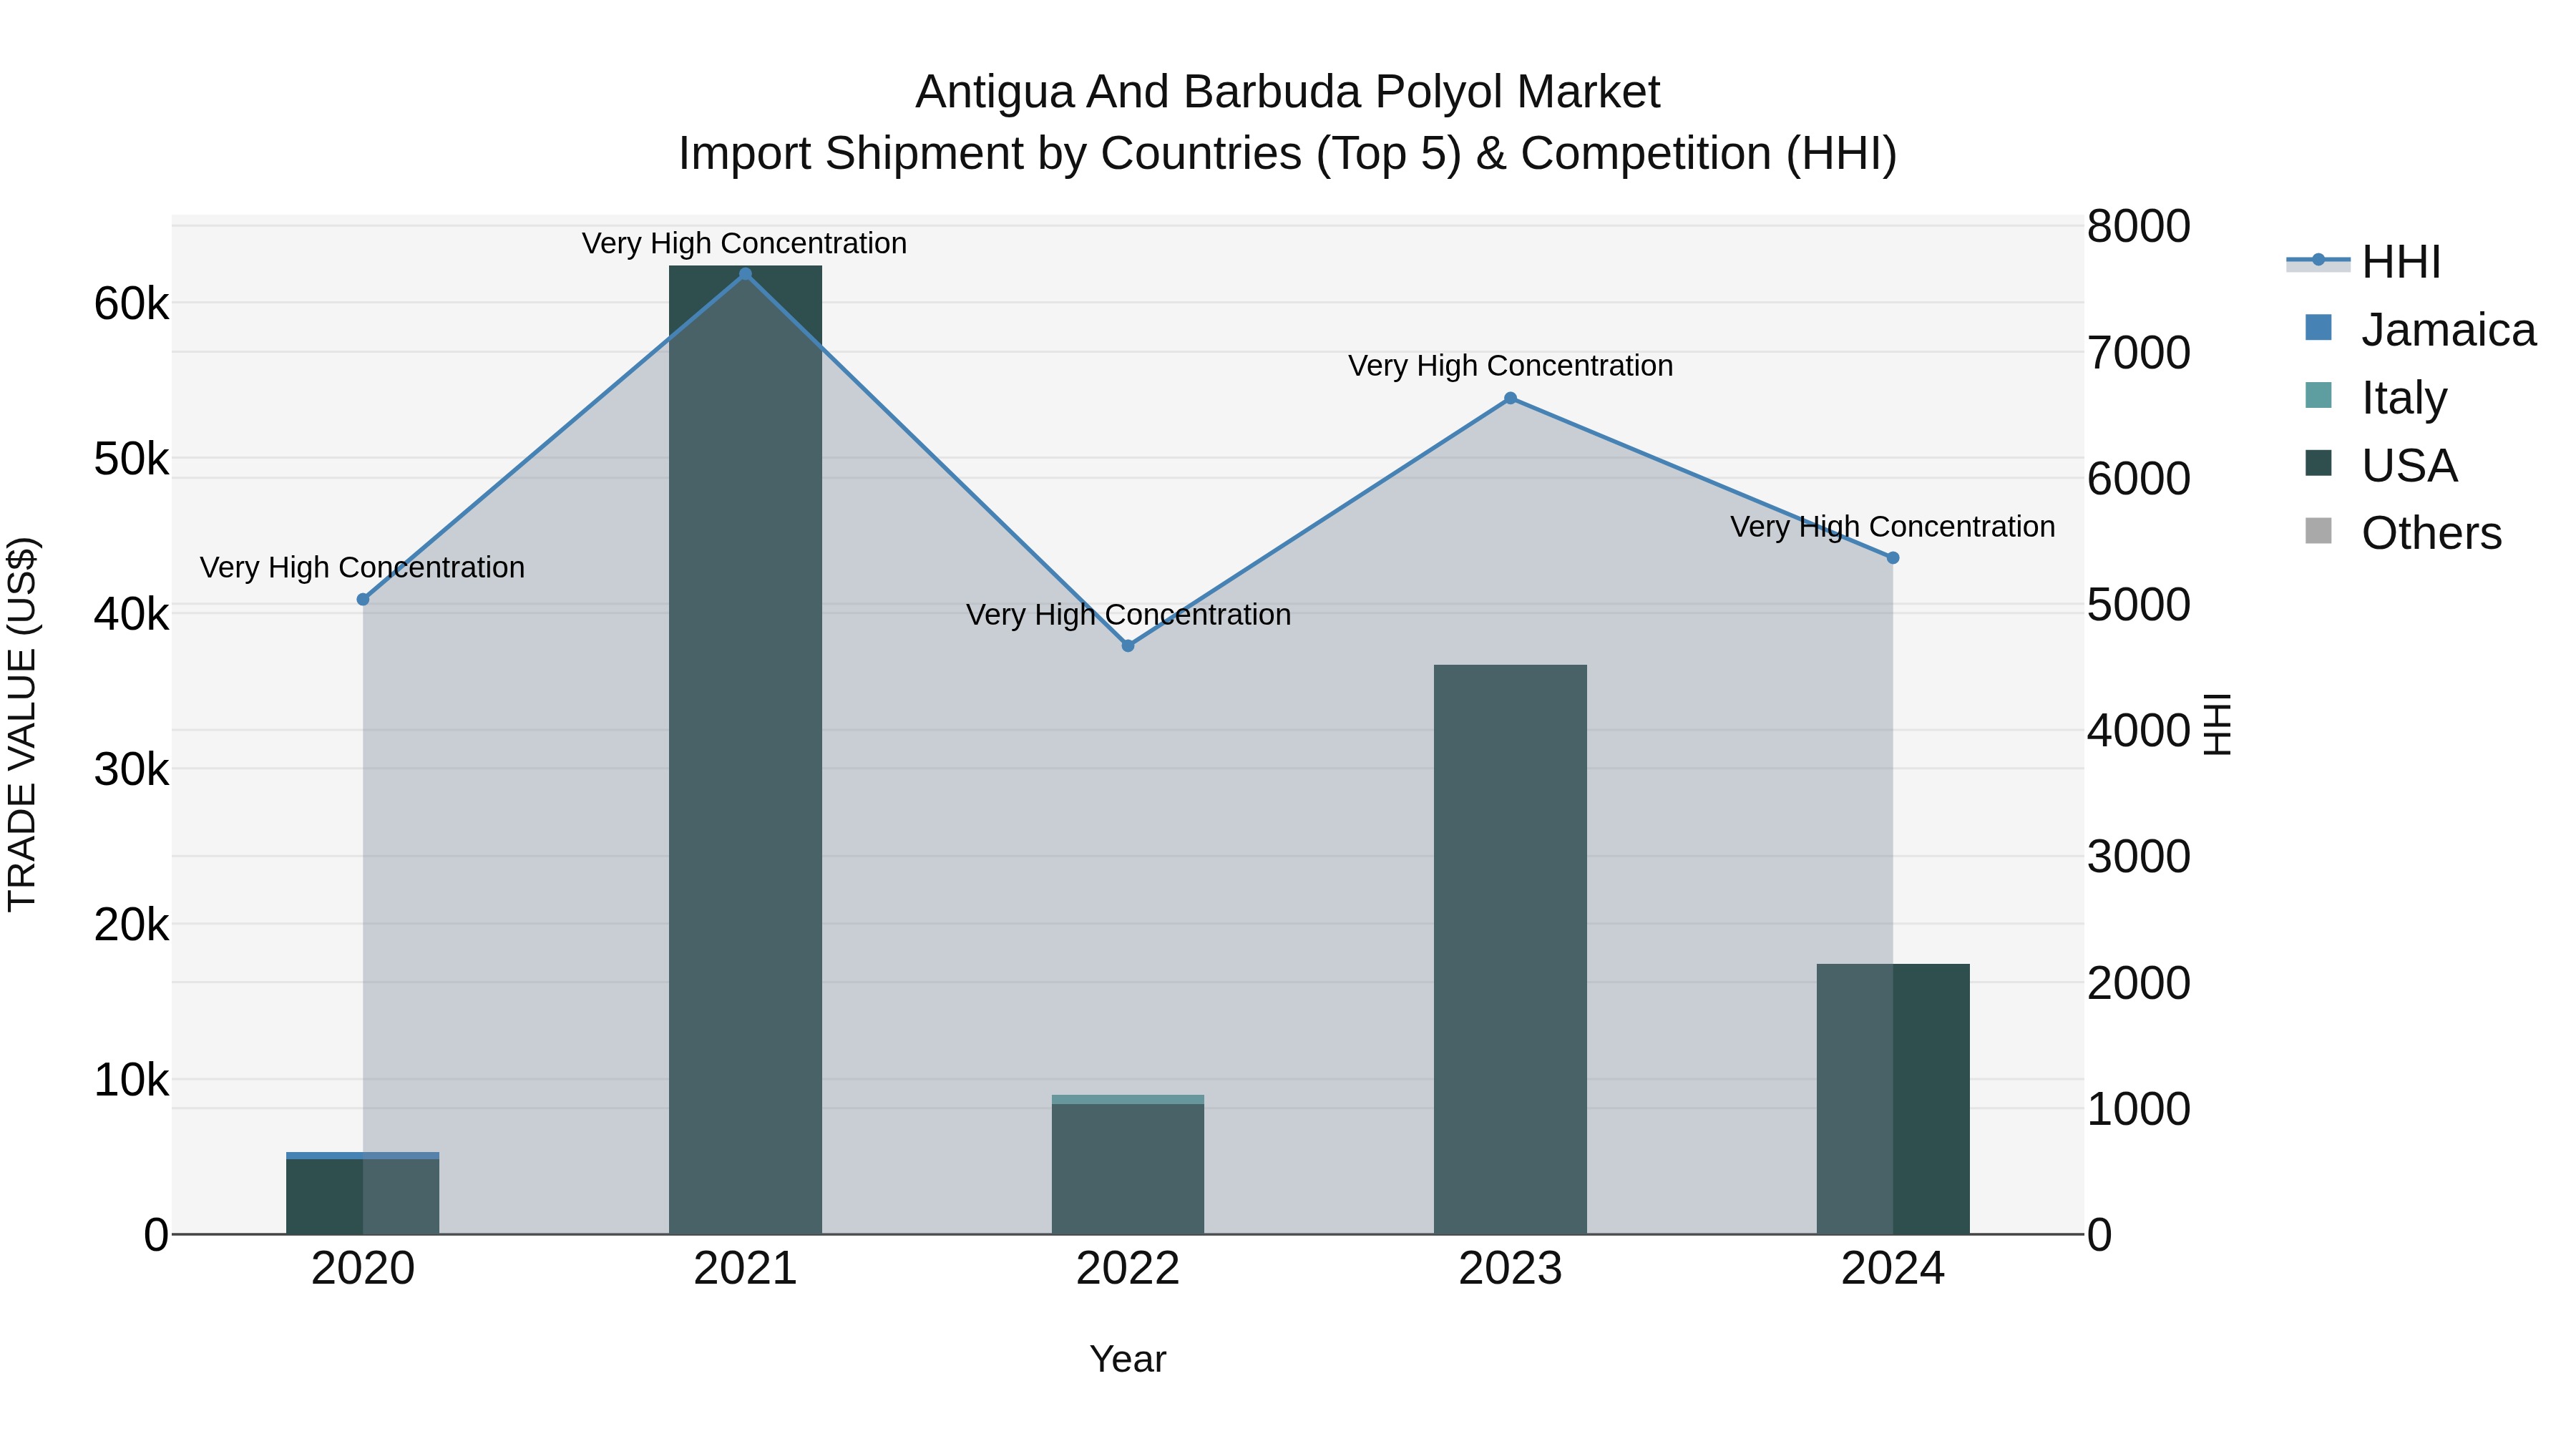Click the 2021 x-axis label
2576x1449 pixels.
click(x=745, y=1269)
